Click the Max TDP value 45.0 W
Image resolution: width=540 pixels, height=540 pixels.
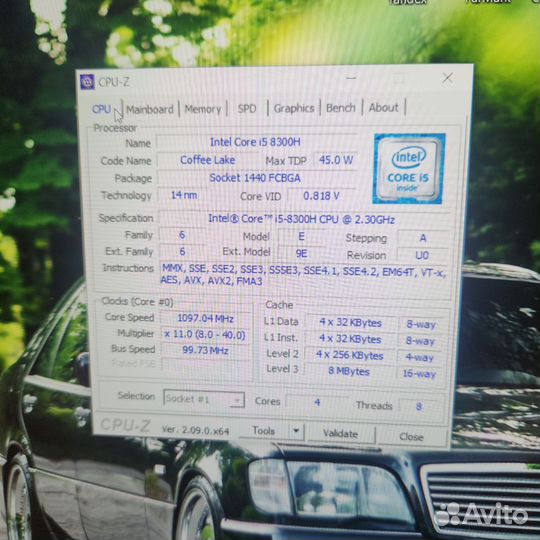point(336,160)
